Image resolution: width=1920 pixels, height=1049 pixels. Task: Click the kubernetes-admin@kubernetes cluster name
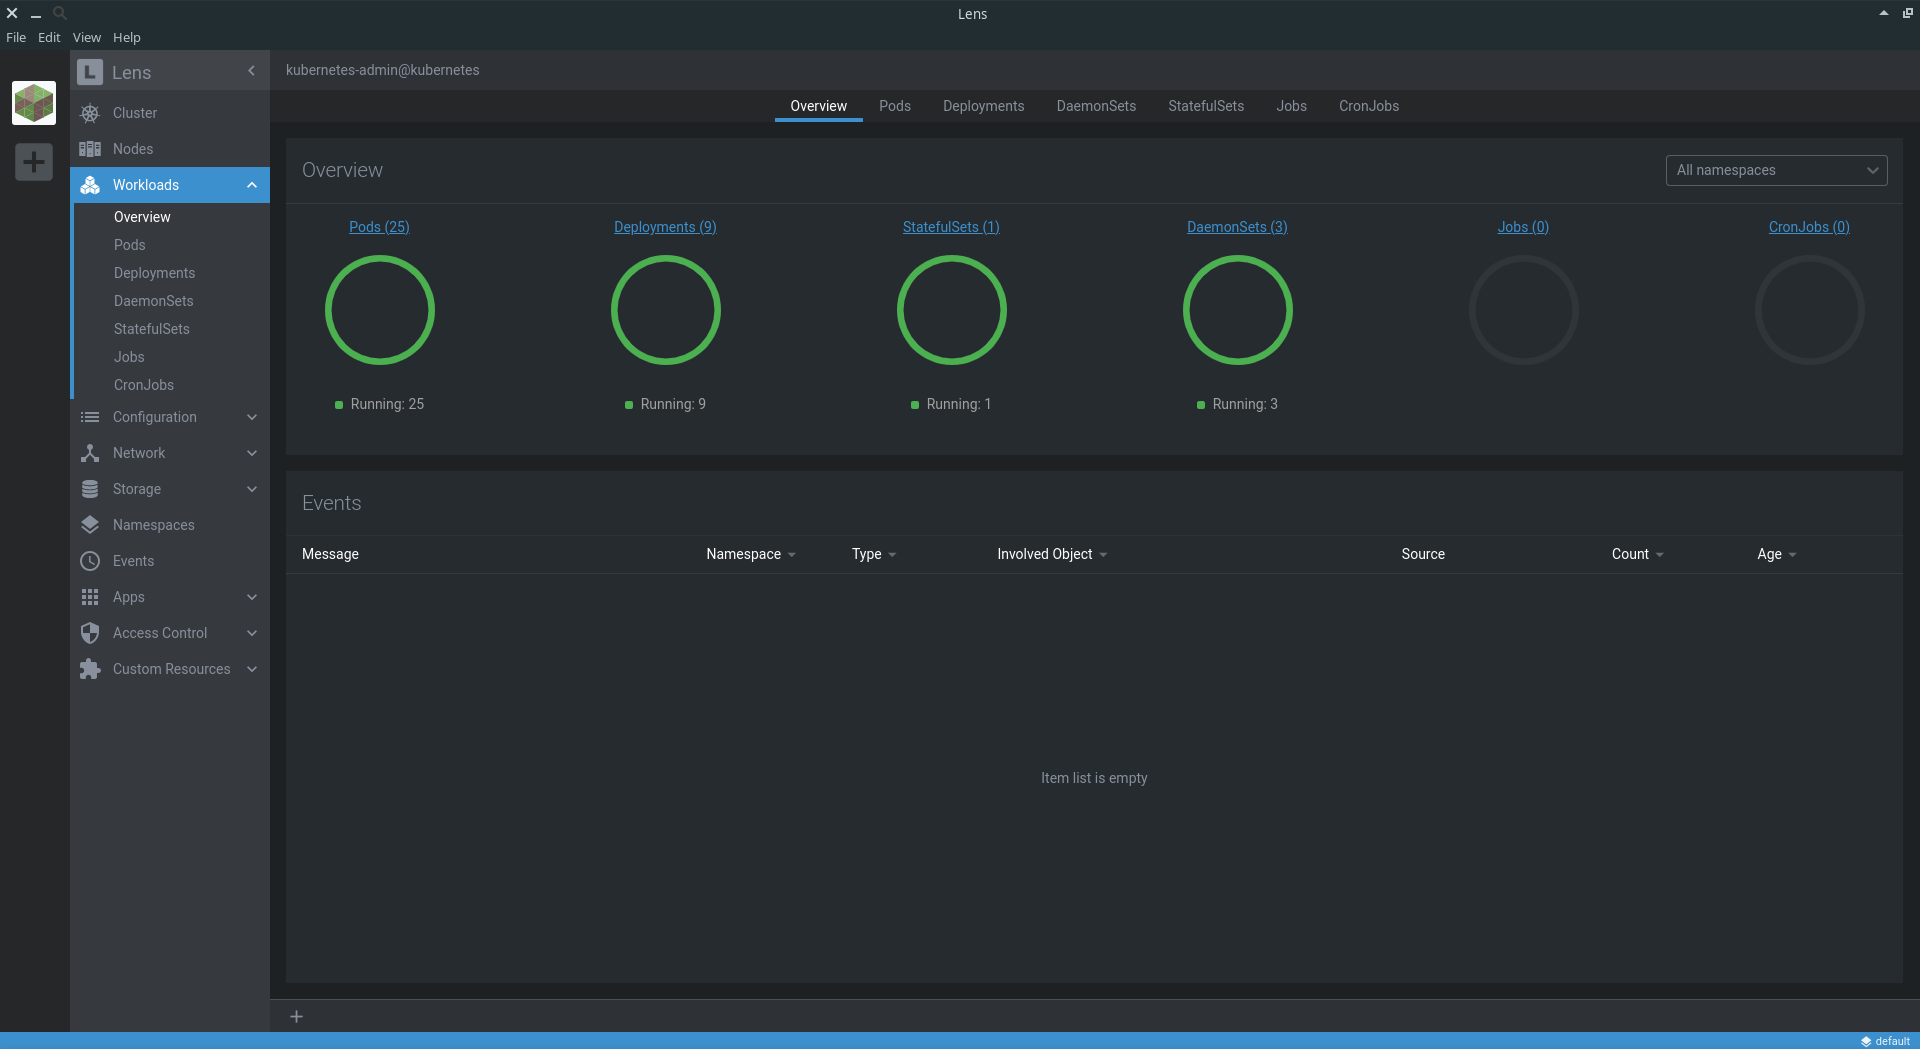383,70
